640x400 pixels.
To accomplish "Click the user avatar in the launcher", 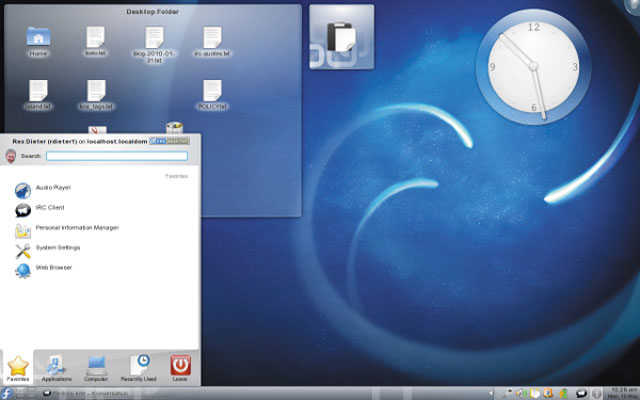I will pyautogui.click(x=11, y=156).
